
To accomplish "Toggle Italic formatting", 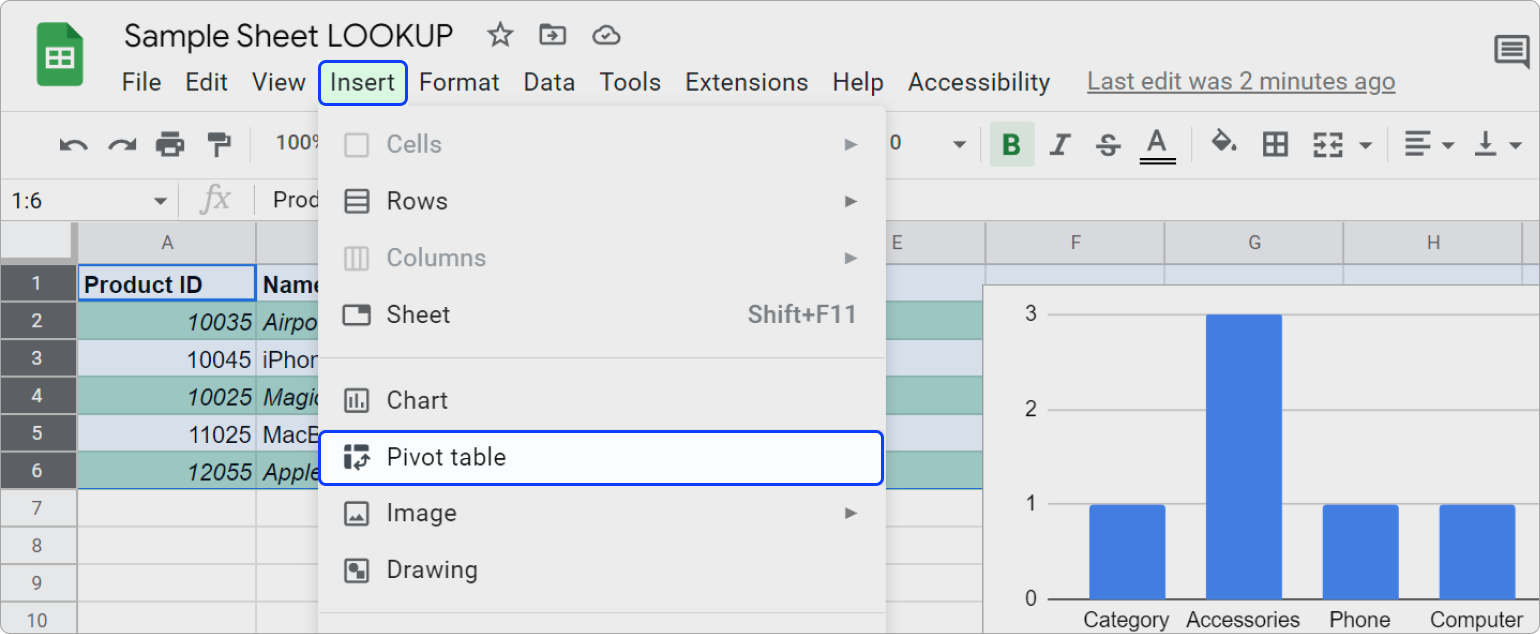I will tap(1060, 145).
